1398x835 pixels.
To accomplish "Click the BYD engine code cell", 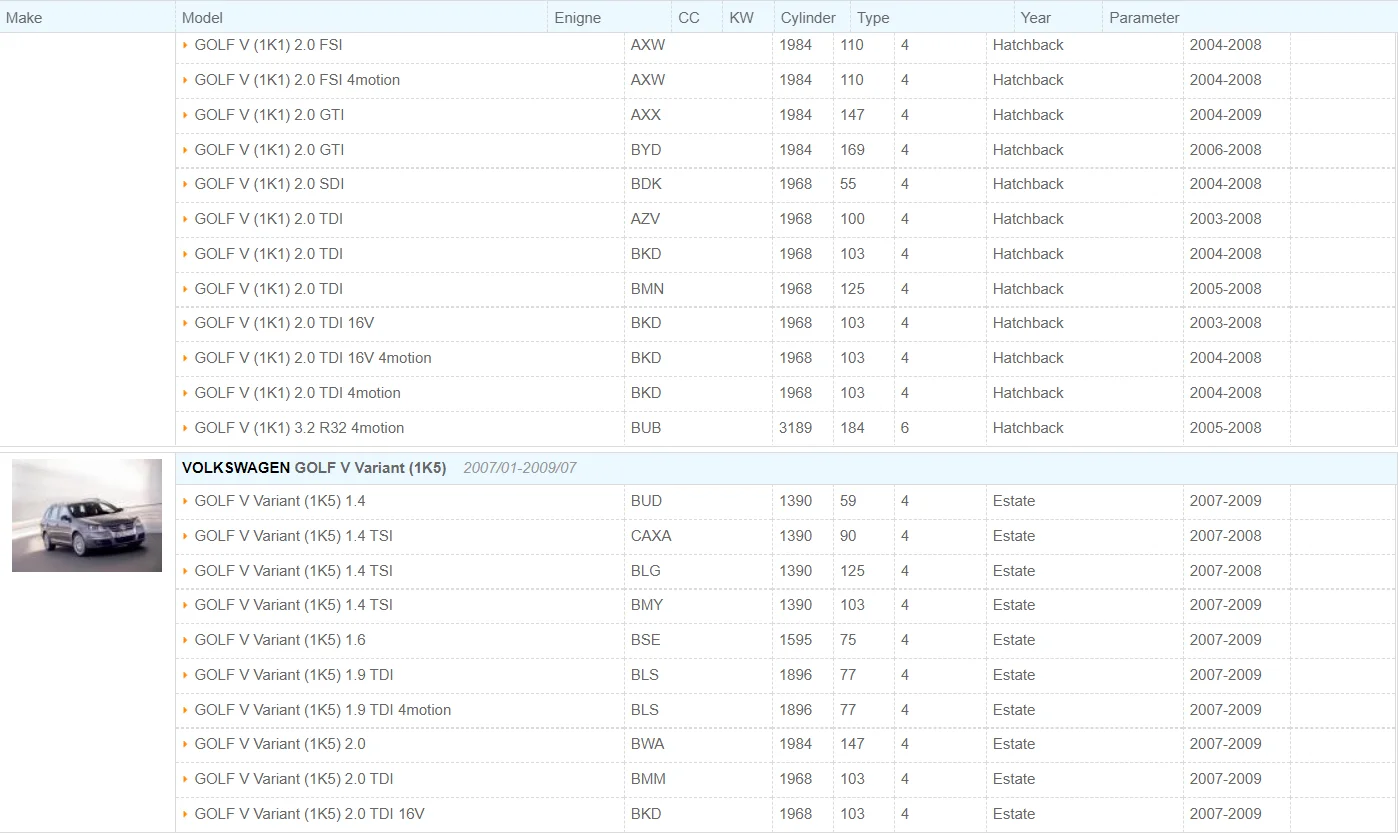I will [x=646, y=150].
